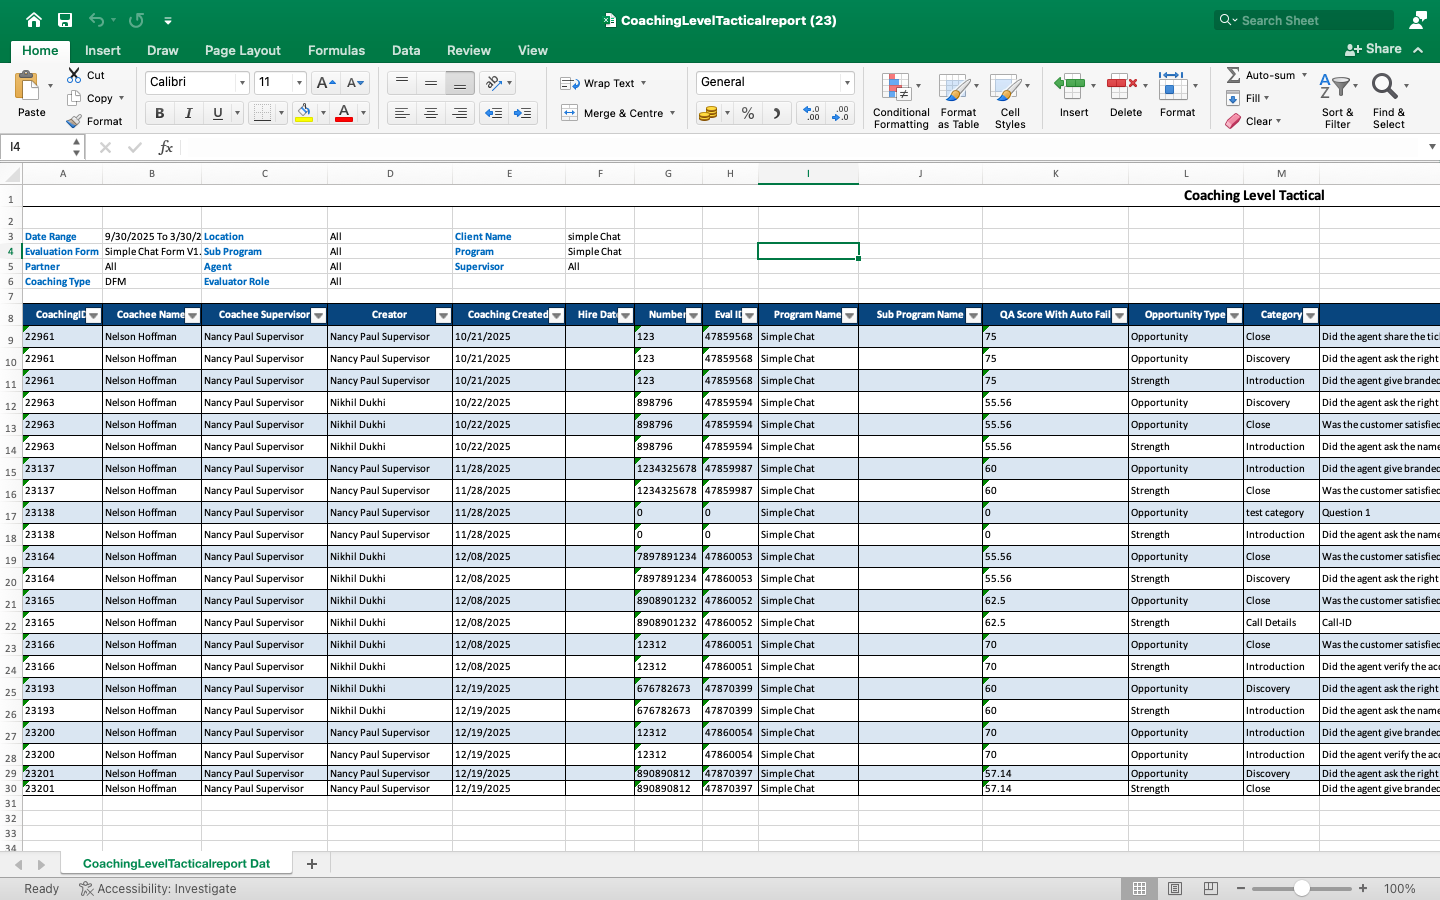The height and width of the screenshot is (900, 1440).
Task: Click the Wrap Text button
Action: (602, 83)
